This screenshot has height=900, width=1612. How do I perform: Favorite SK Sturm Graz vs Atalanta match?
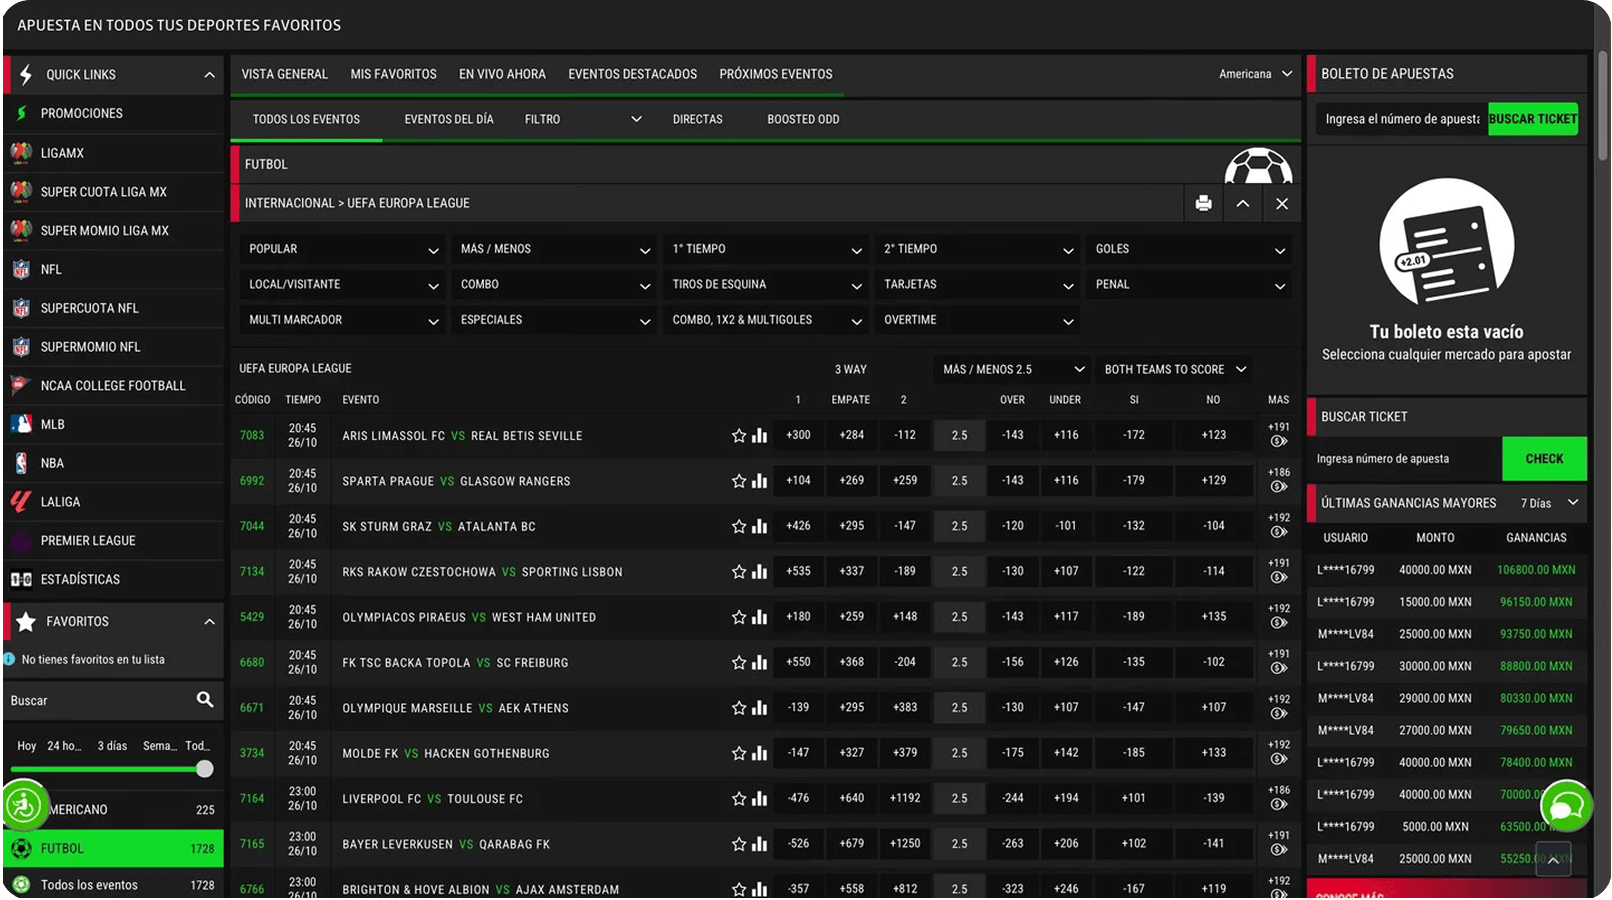739,526
